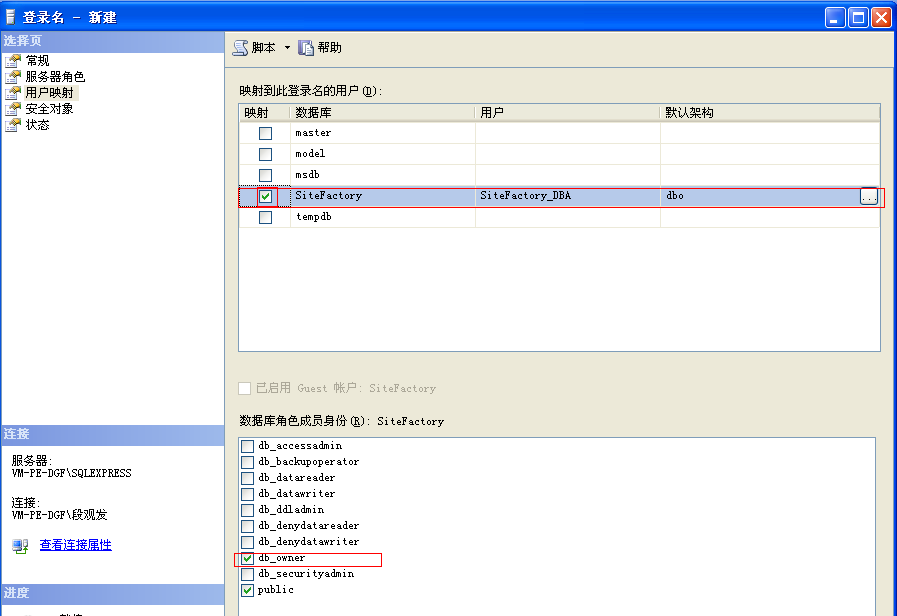
Task: Uncheck the SiteFactory database mapping
Action: [x=265, y=197]
